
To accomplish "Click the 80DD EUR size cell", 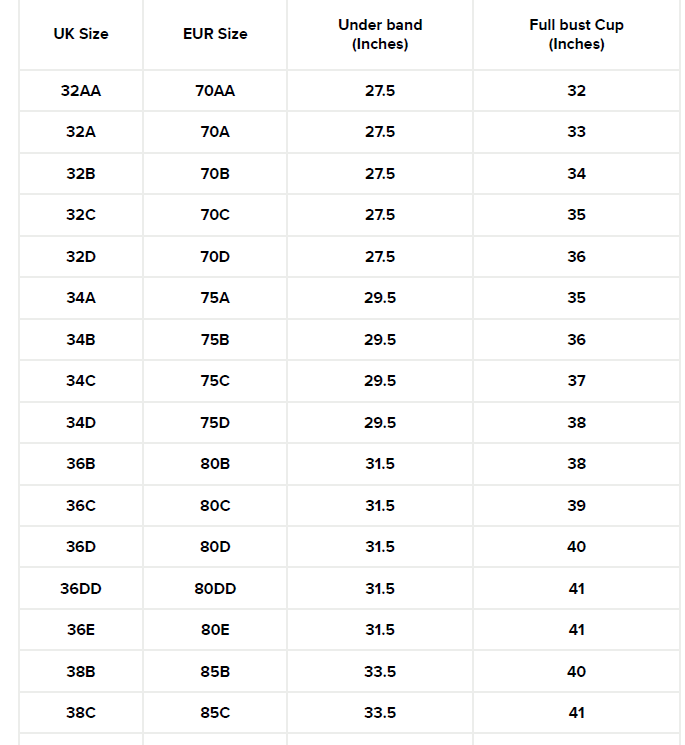I will [215, 589].
